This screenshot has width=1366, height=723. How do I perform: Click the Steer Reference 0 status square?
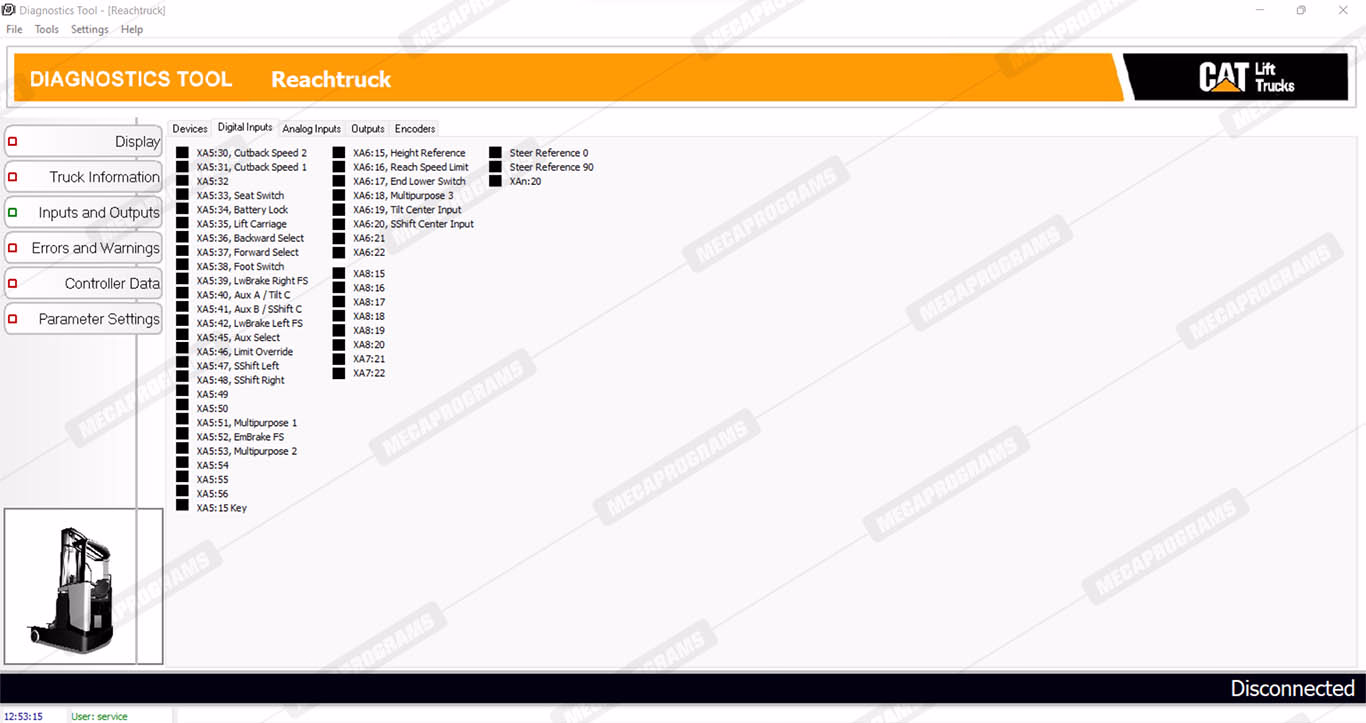pos(496,153)
